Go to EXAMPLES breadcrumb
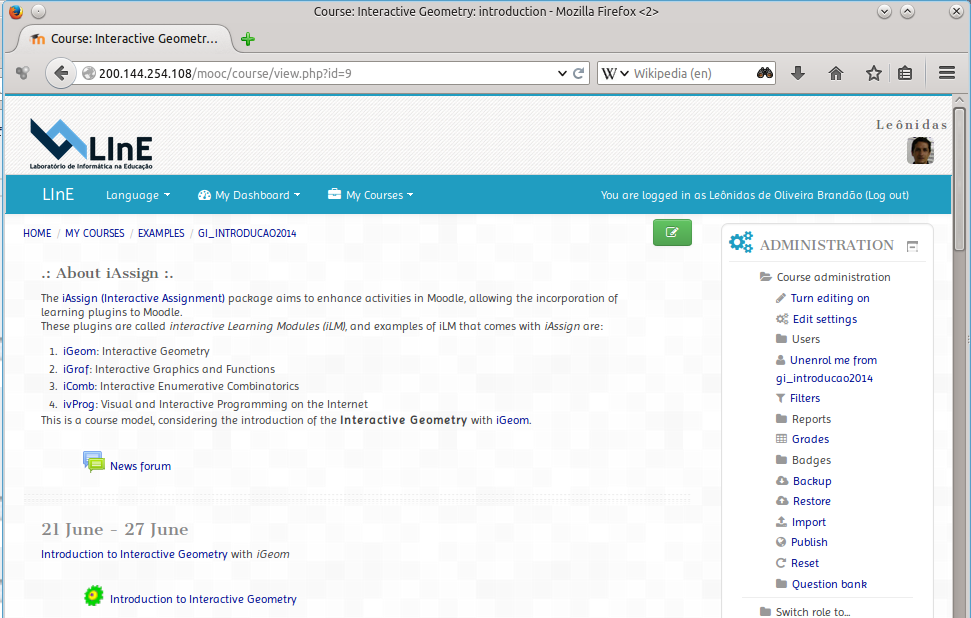Screen dimensions: 971x618 point(161,233)
